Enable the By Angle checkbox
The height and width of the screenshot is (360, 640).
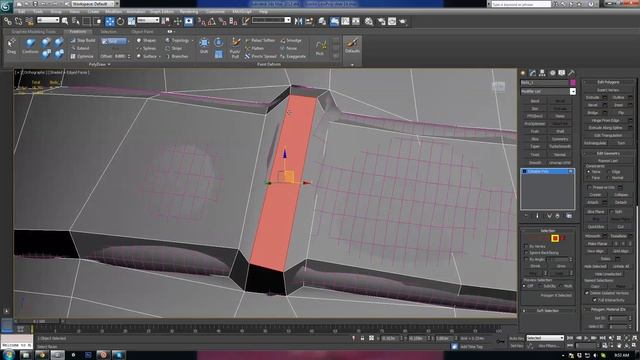(526, 260)
